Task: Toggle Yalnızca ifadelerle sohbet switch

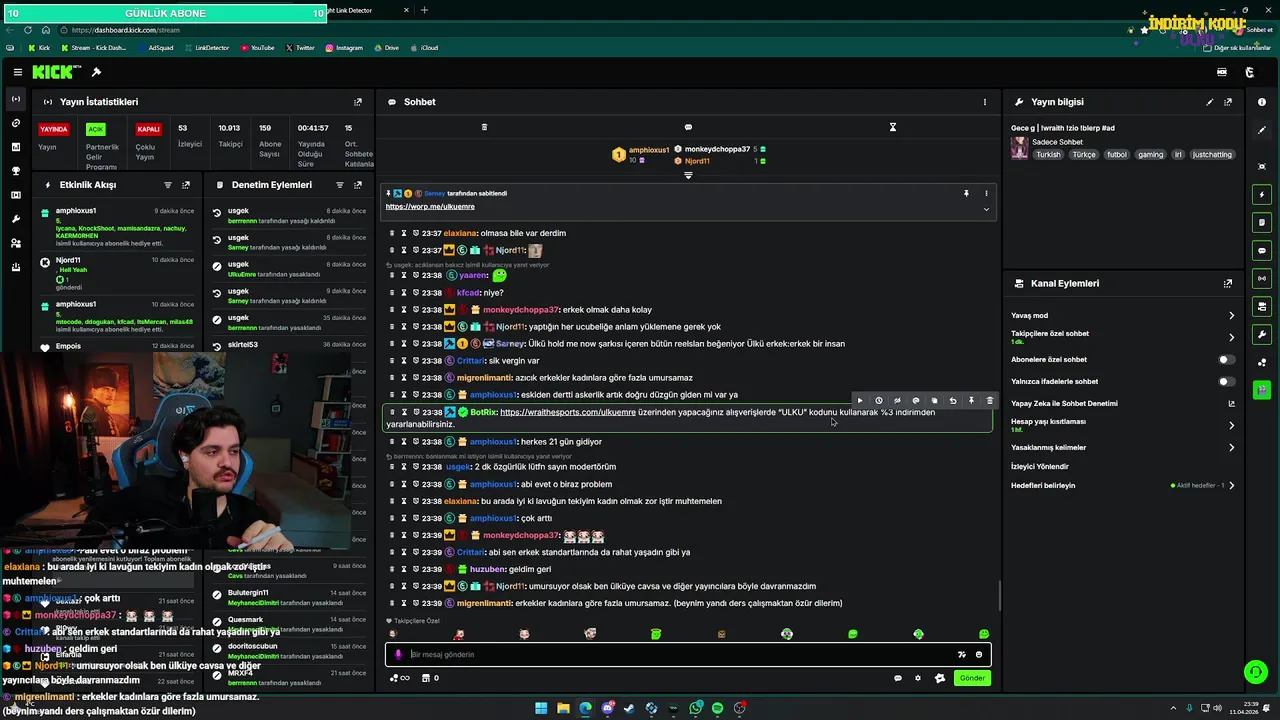Action: pyautogui.click(x=1226, y=381)
